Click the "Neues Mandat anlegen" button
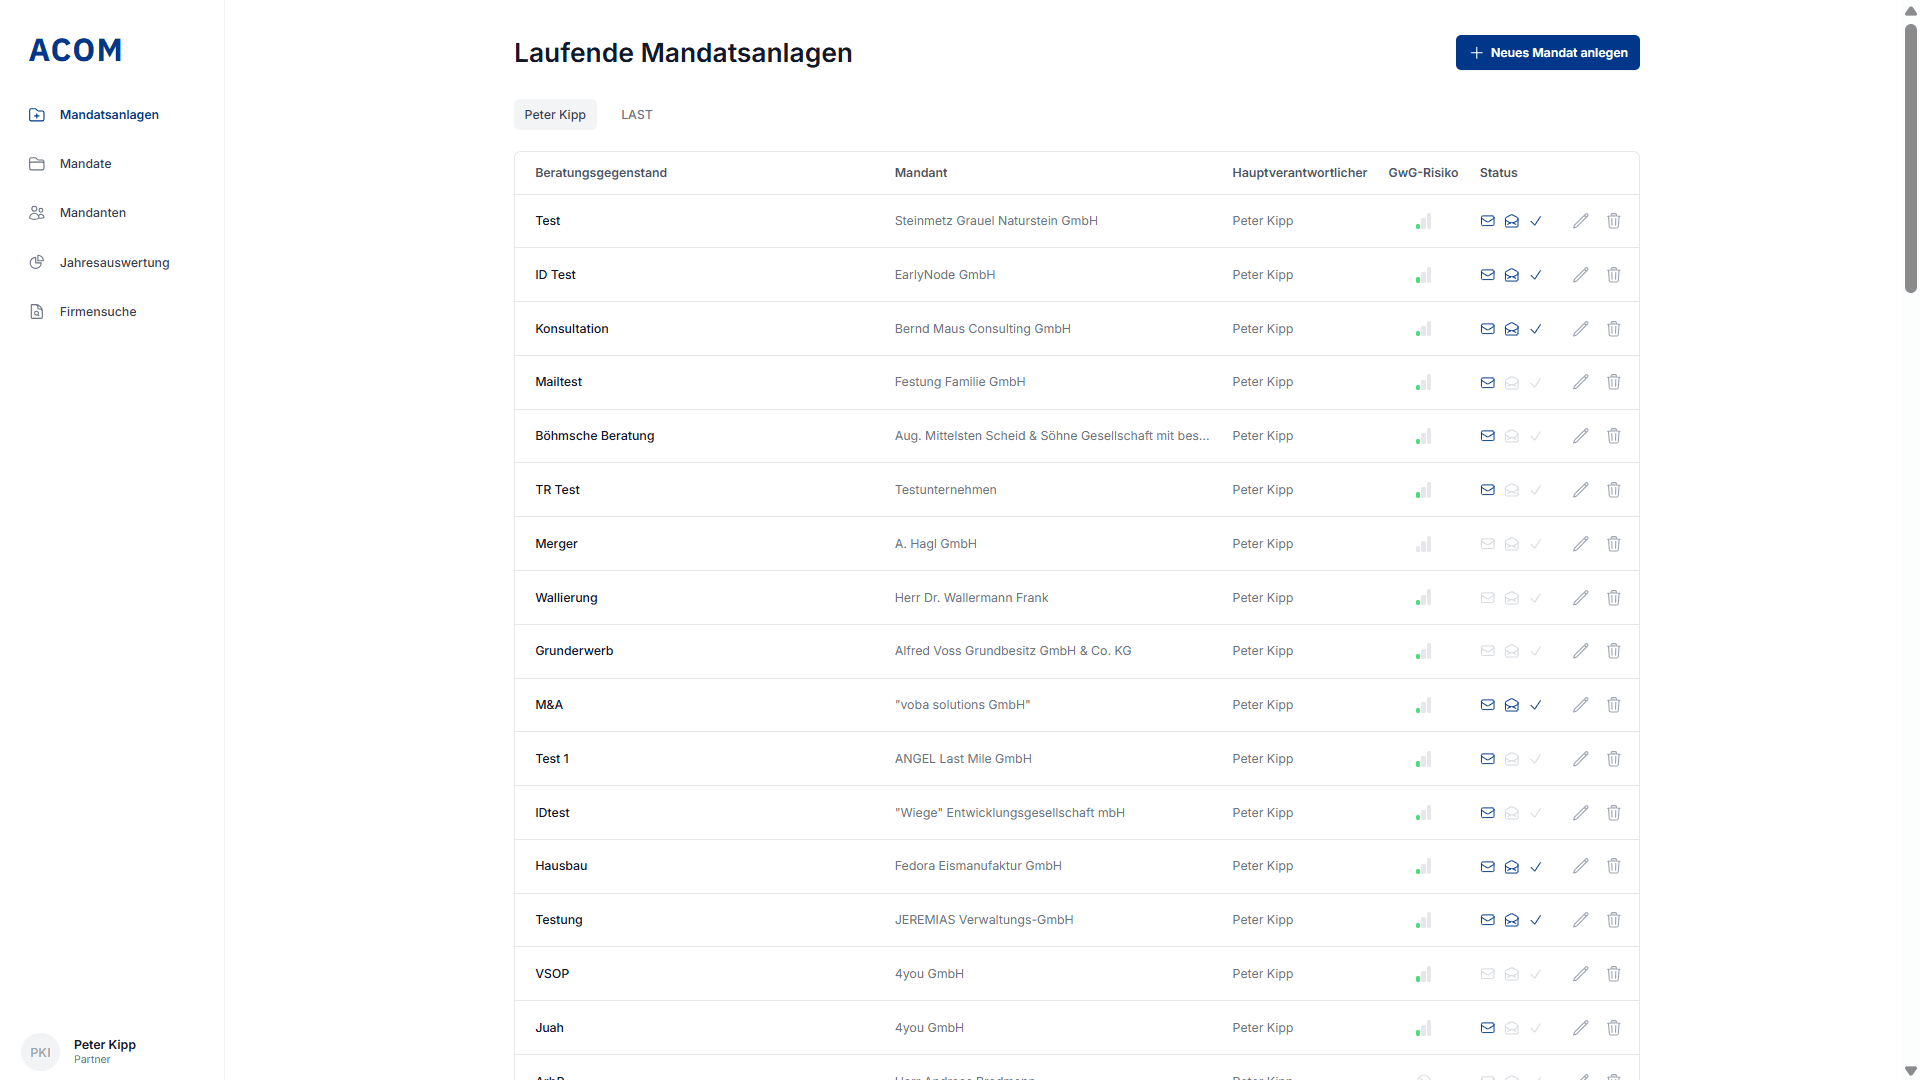Screen dimensions: 1920x1080 coord(1547,52)
